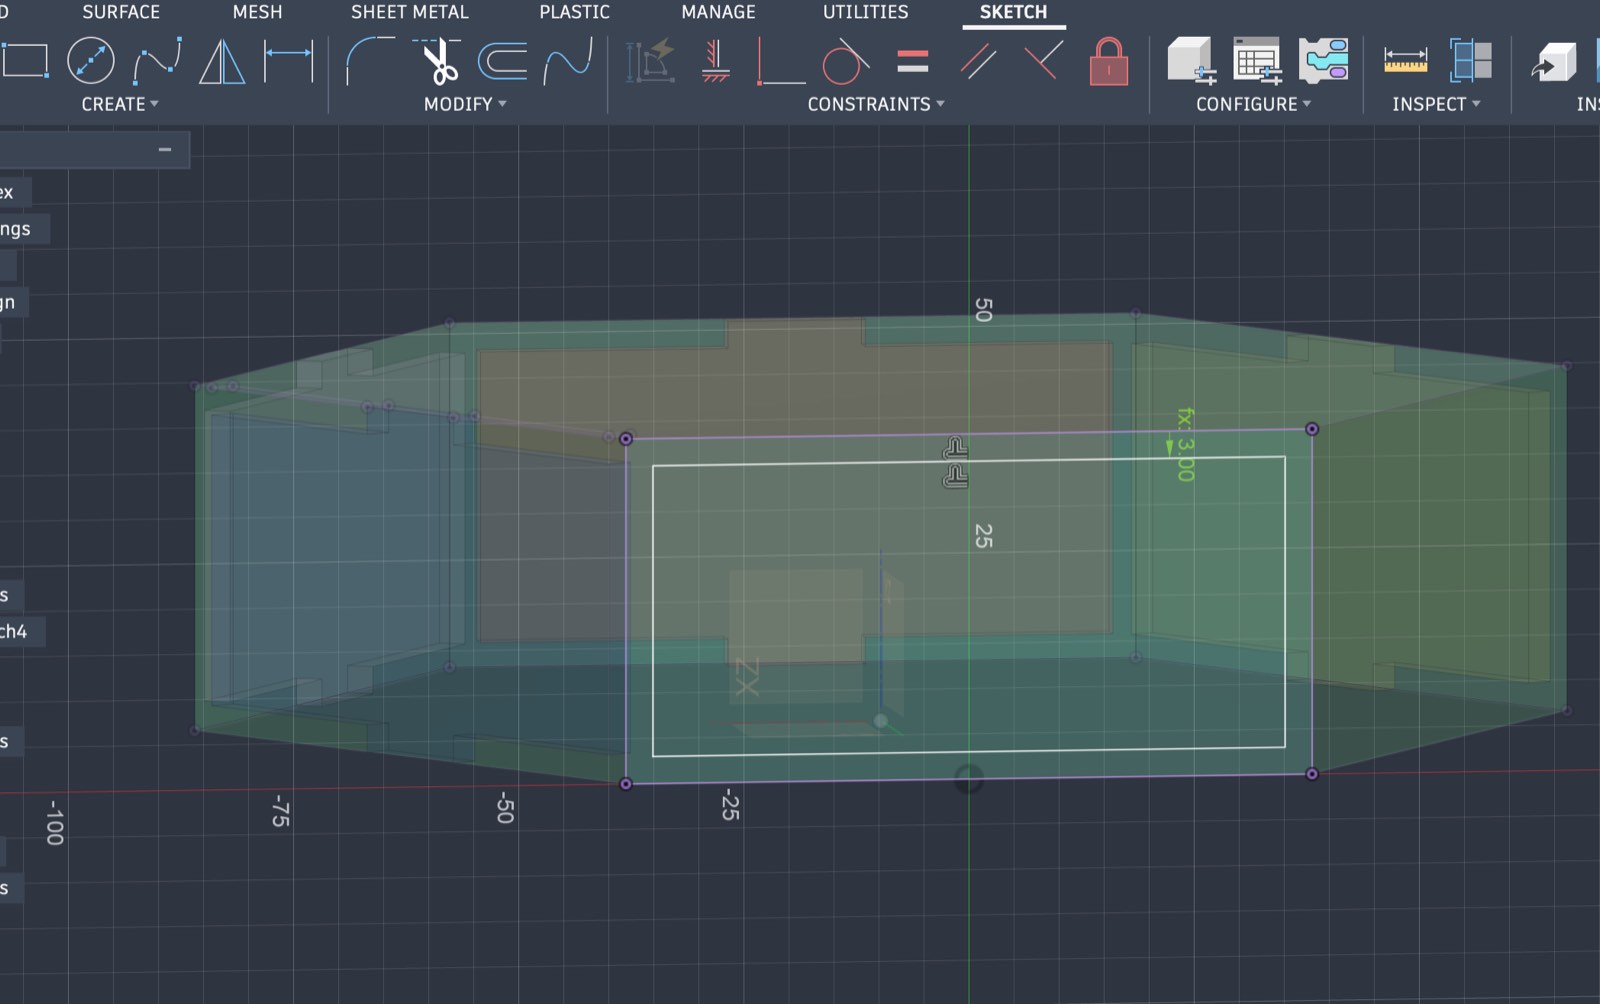Click the red hatched ground-symbol constraint icon
The image size is (1600, 1004).
716,60
